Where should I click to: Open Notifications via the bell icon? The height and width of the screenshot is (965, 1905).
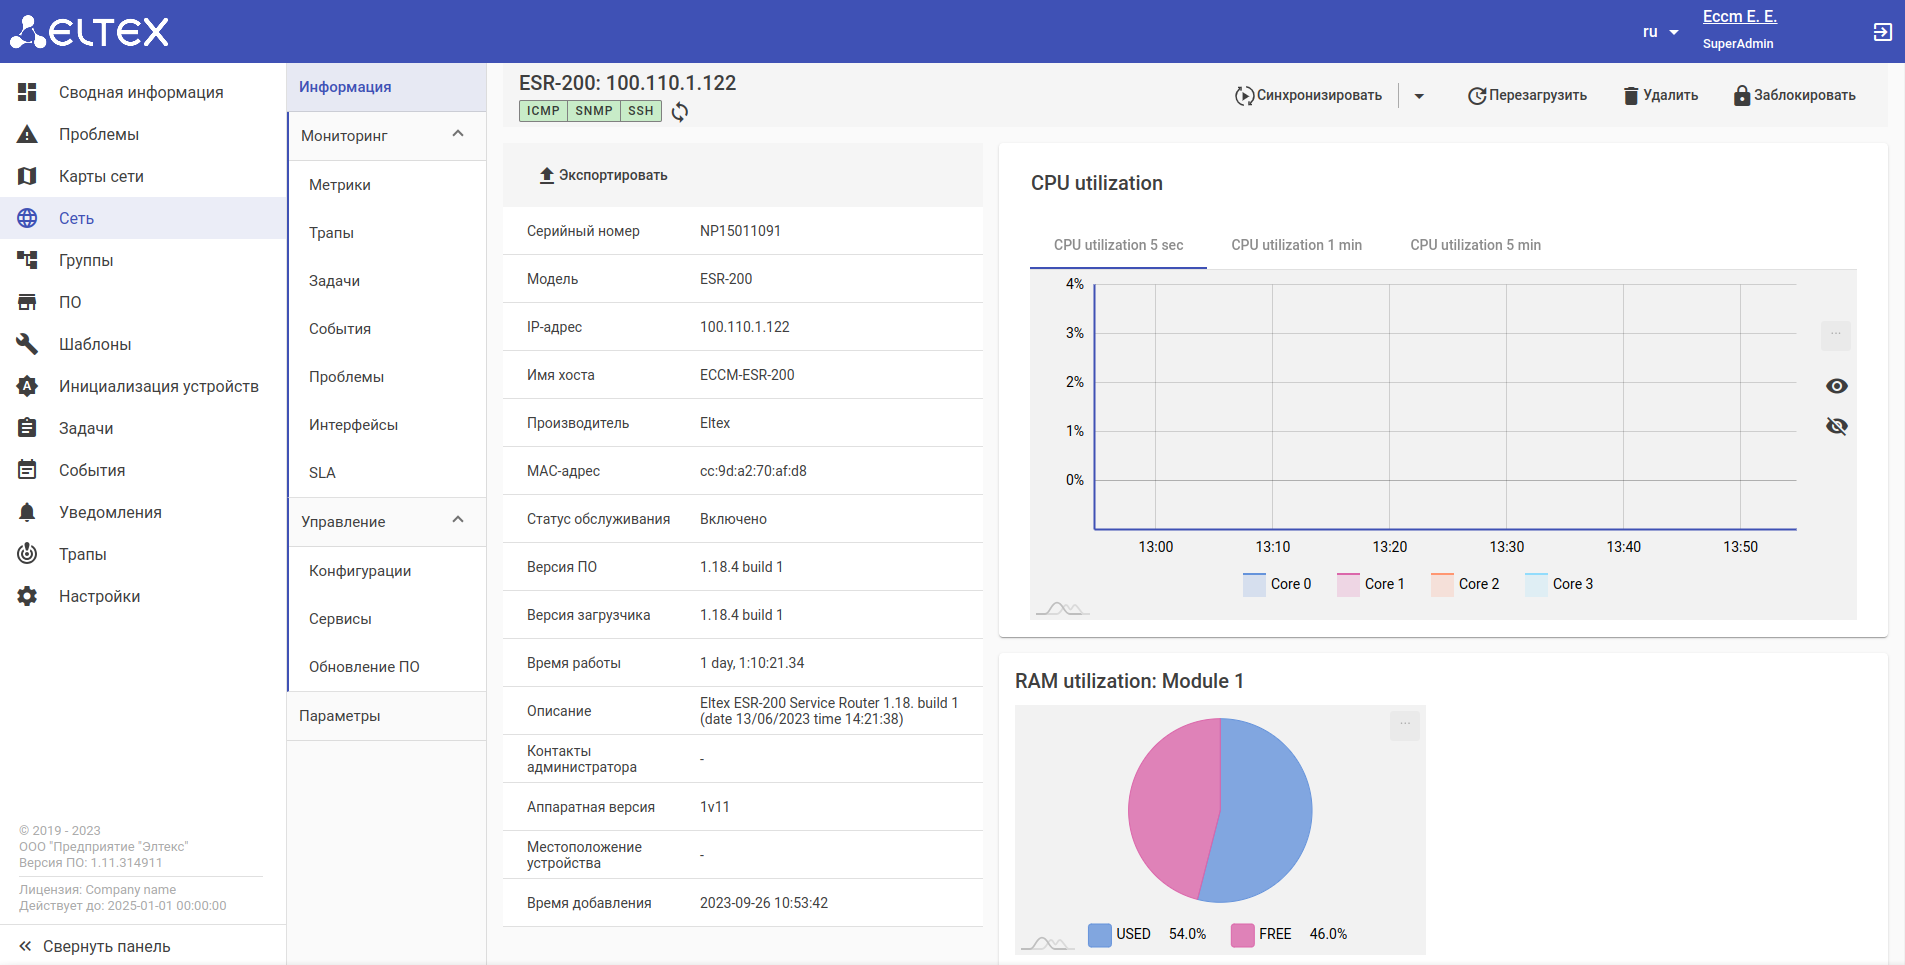(x=27, y=512)
